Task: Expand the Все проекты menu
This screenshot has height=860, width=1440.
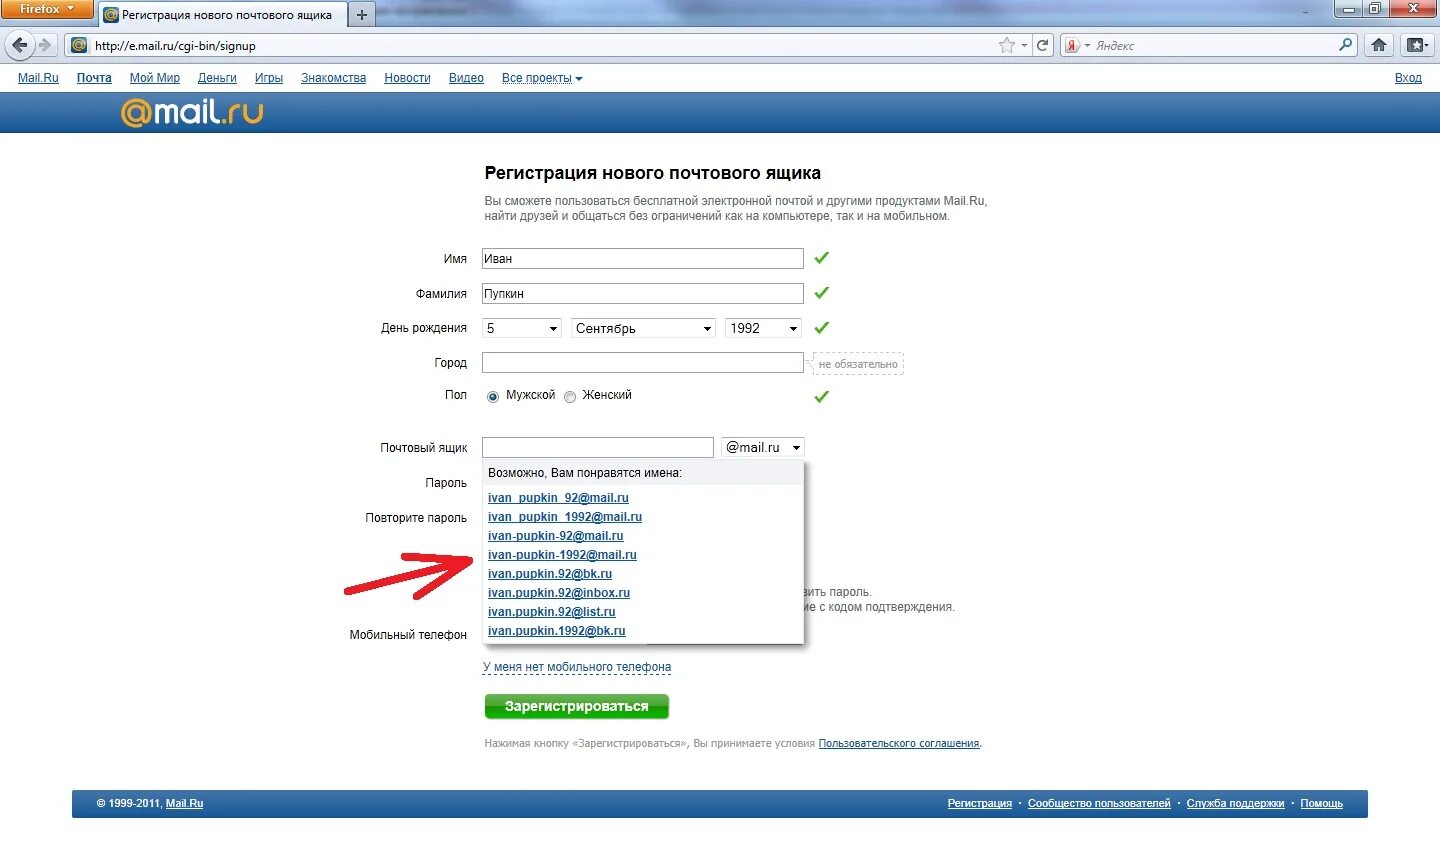Action: point(542,78)
